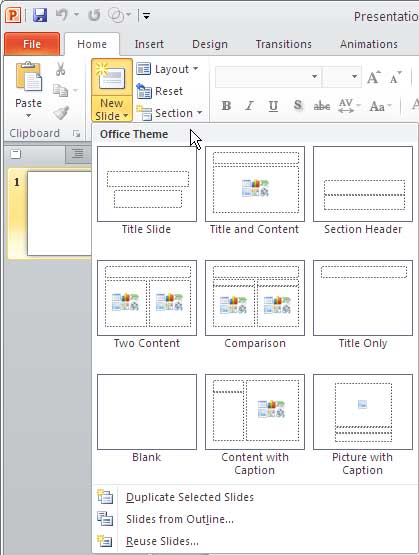The width and height of the screenshot is (419, 555).
Task: Select slide 1 thumbnail in slide pane
Action: (59, 213)
